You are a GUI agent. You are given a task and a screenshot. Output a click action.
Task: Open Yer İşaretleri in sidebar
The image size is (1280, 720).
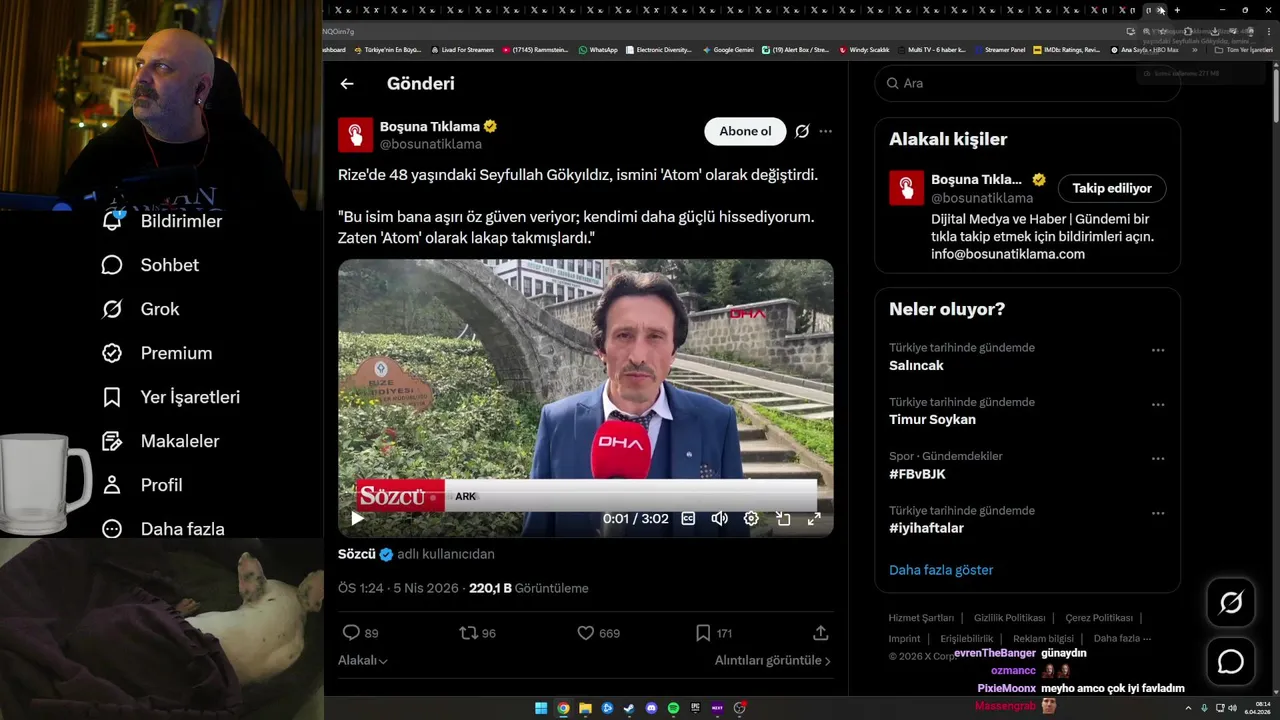(170, 397)
